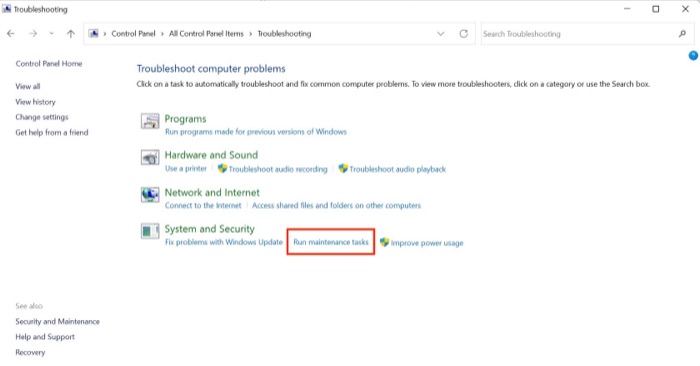Open Security and Maintenance under See also
Viewport: 700px width, 366px height.
(x=58, y=321)
